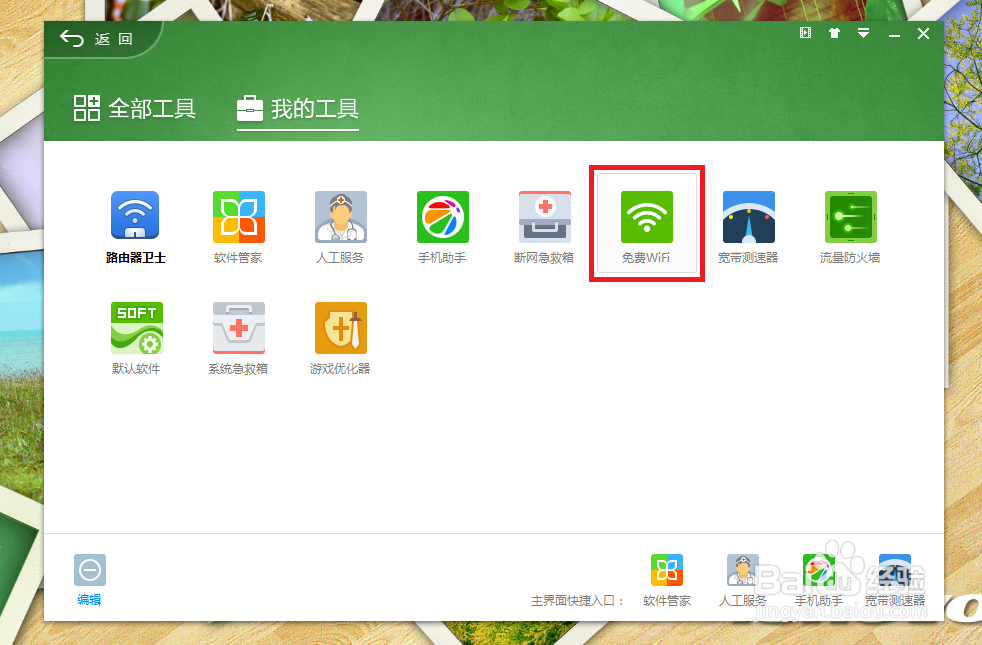982x645 pixels.
Task: Open the main menu dropdown triangle
Action: pyautogui.click(x=864, y=33)
